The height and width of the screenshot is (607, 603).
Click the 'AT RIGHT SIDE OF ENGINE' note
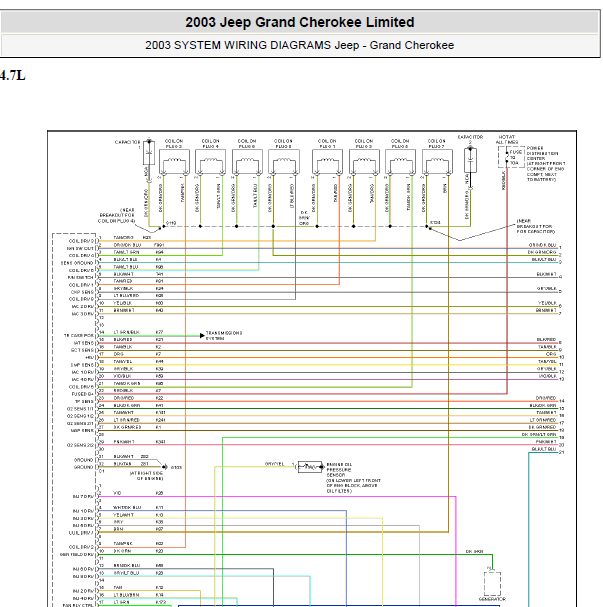(146, 476)
